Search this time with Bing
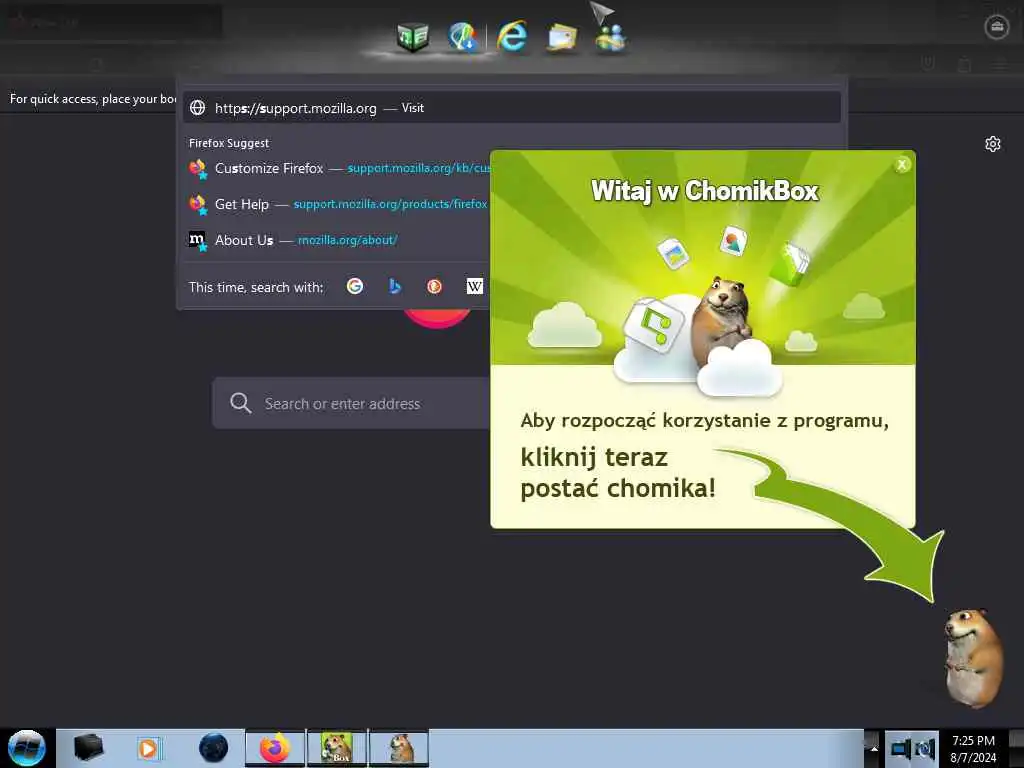Viewport: 1024px width, 768px height. 394,286
